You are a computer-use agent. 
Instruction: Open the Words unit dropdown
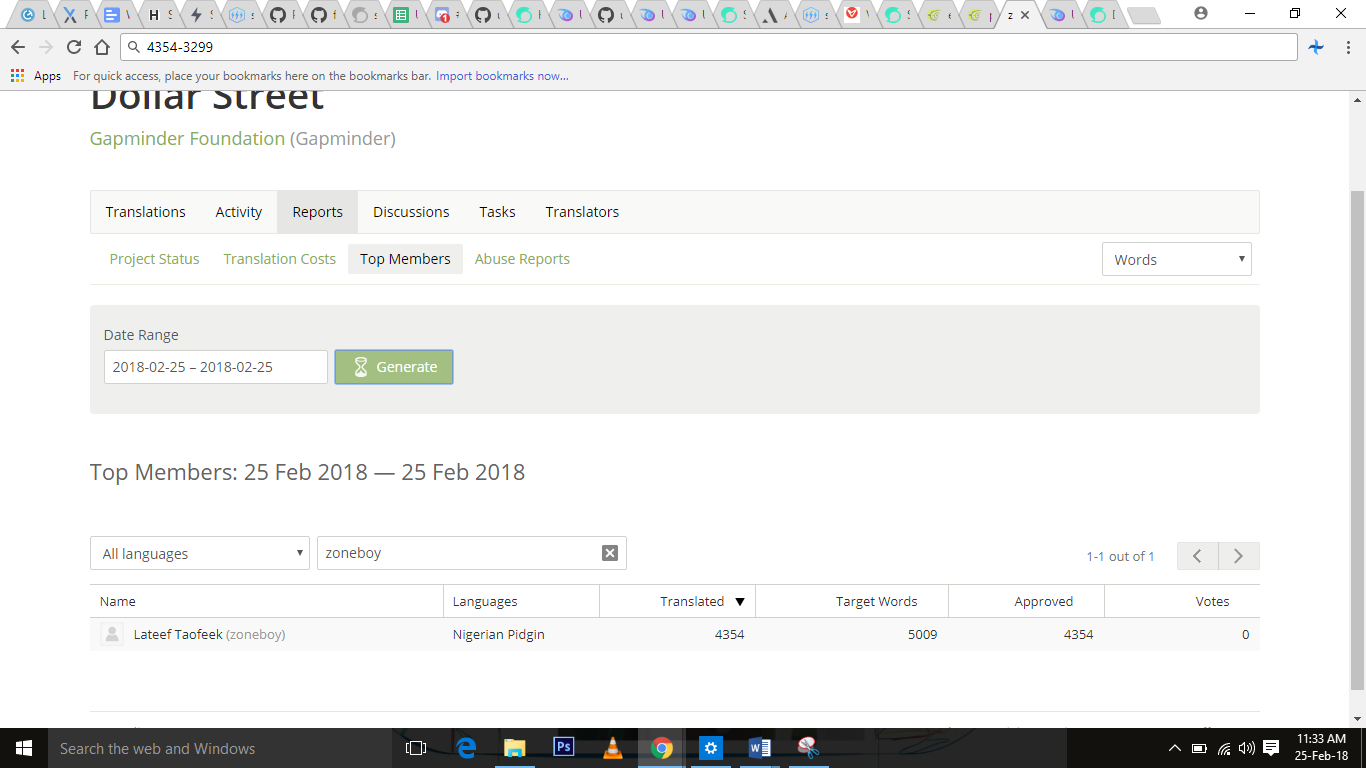pos(1177,259)
